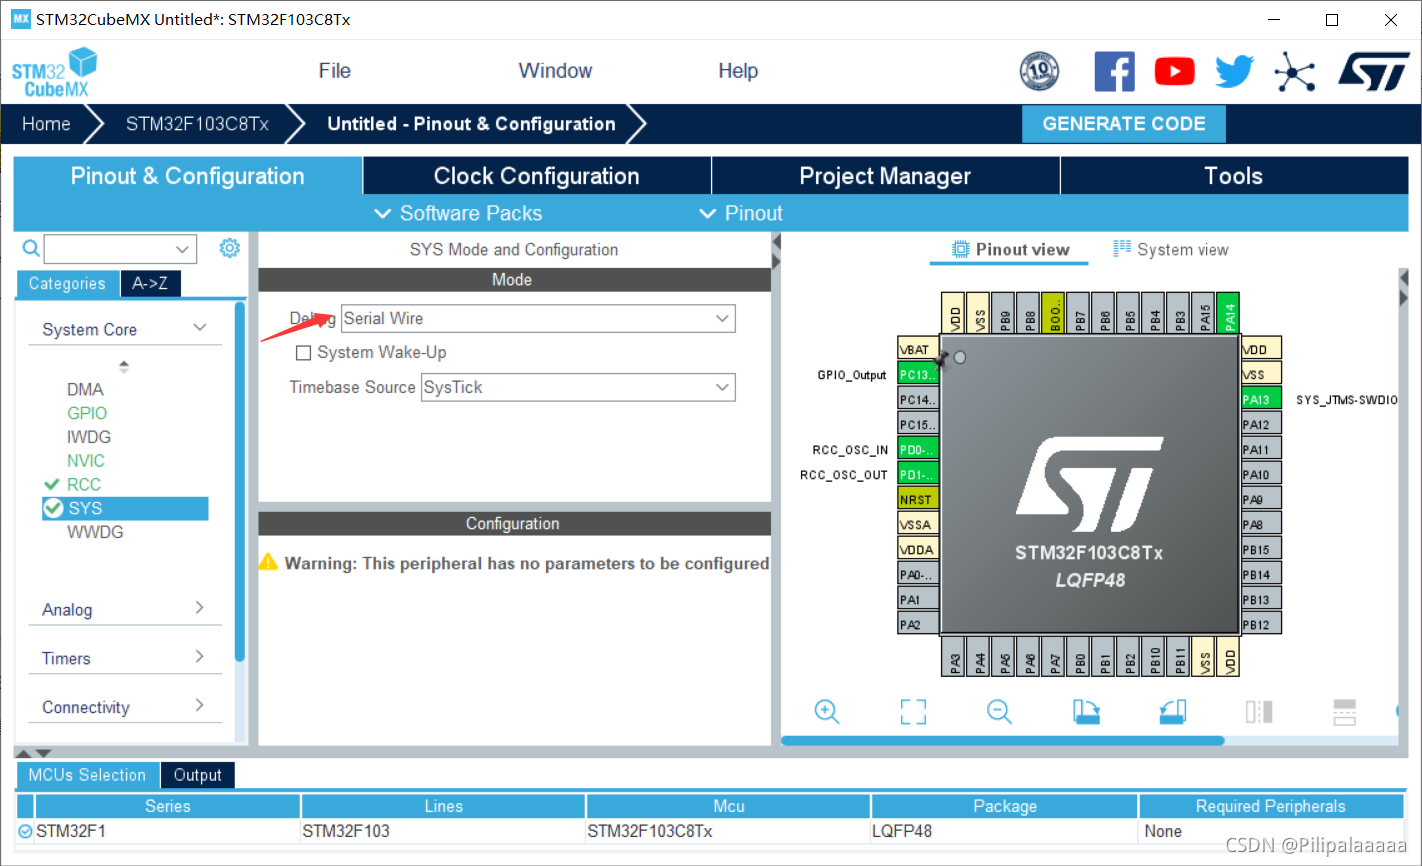The width and height of the screenshot is (1422, 866).
Task: Expand the Connectivity category
Action: [x=199, y=705]
